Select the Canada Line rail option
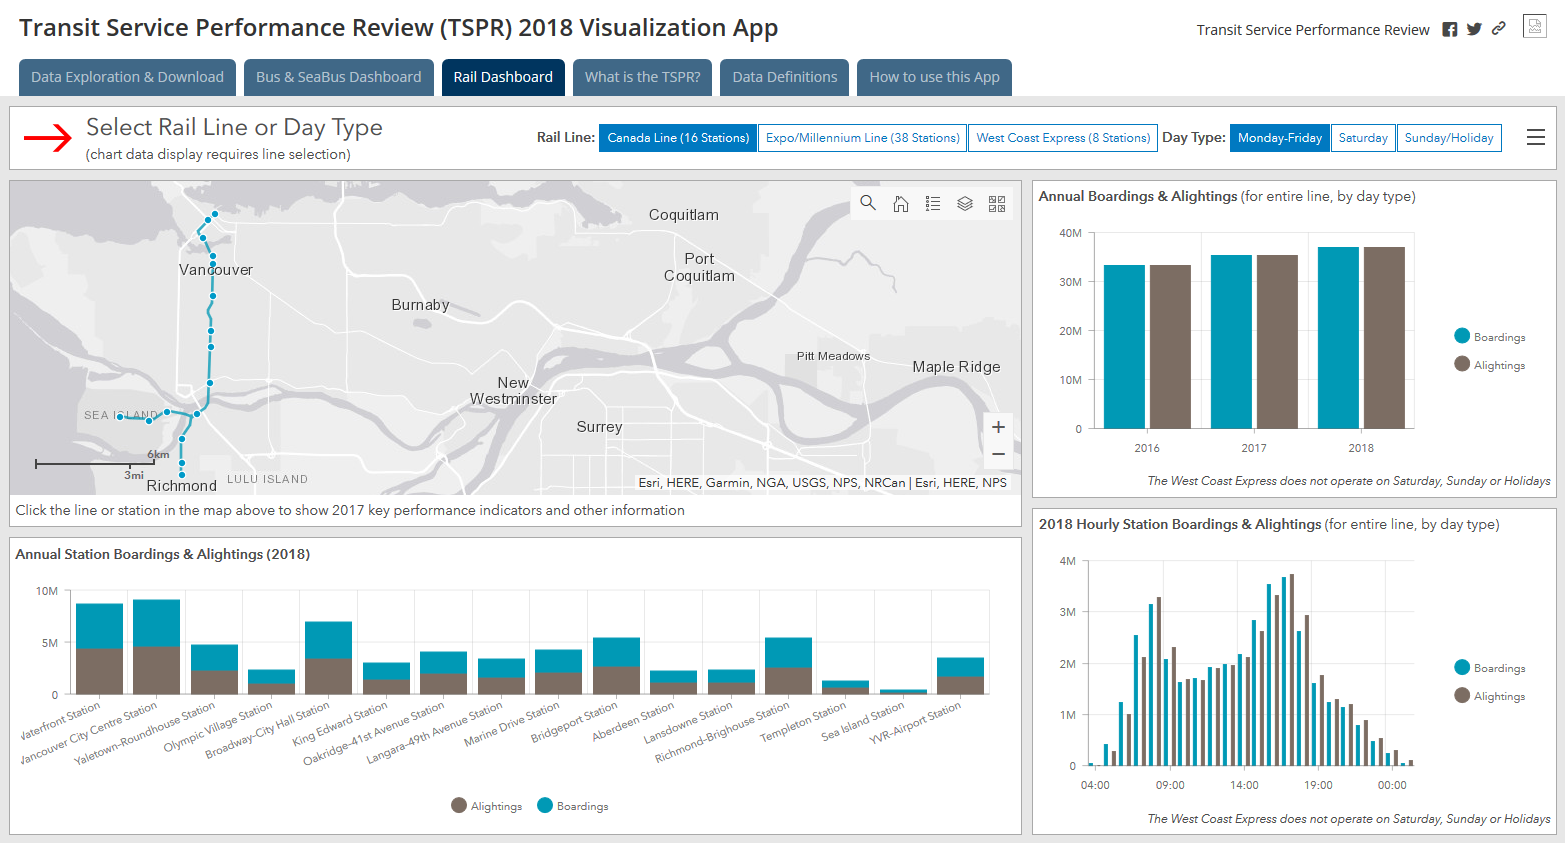The width and height of the screenshot is (1565, 843). click(x=678, y=137)
